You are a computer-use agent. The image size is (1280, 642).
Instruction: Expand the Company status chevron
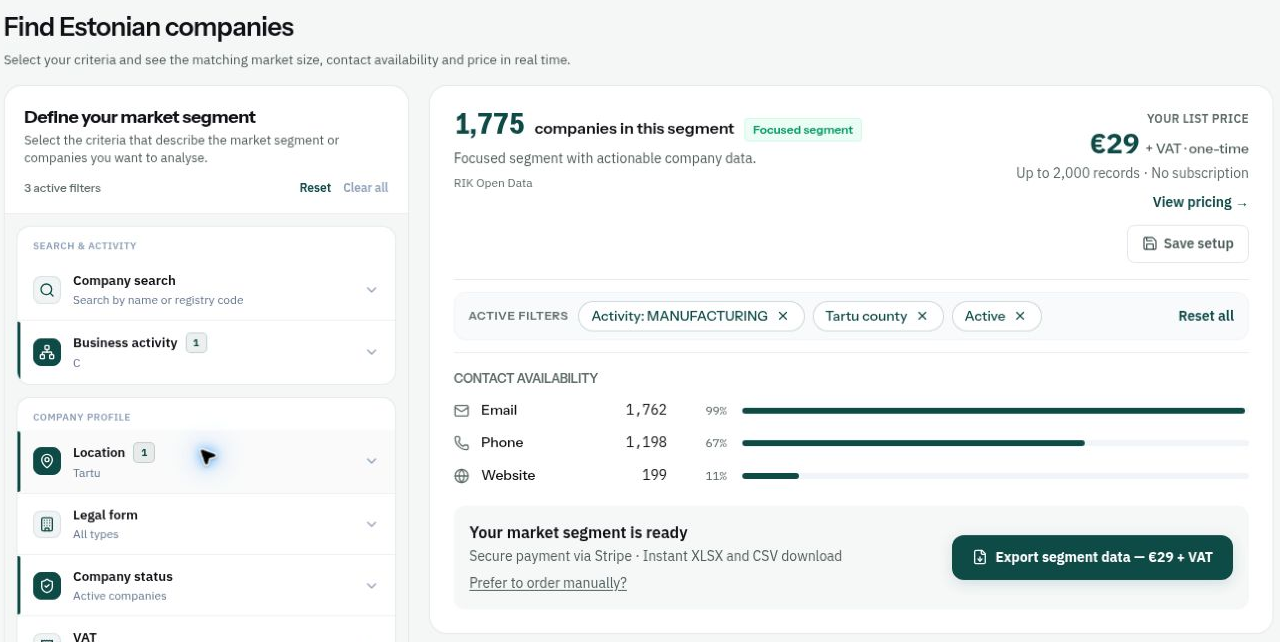pos(371,586)
